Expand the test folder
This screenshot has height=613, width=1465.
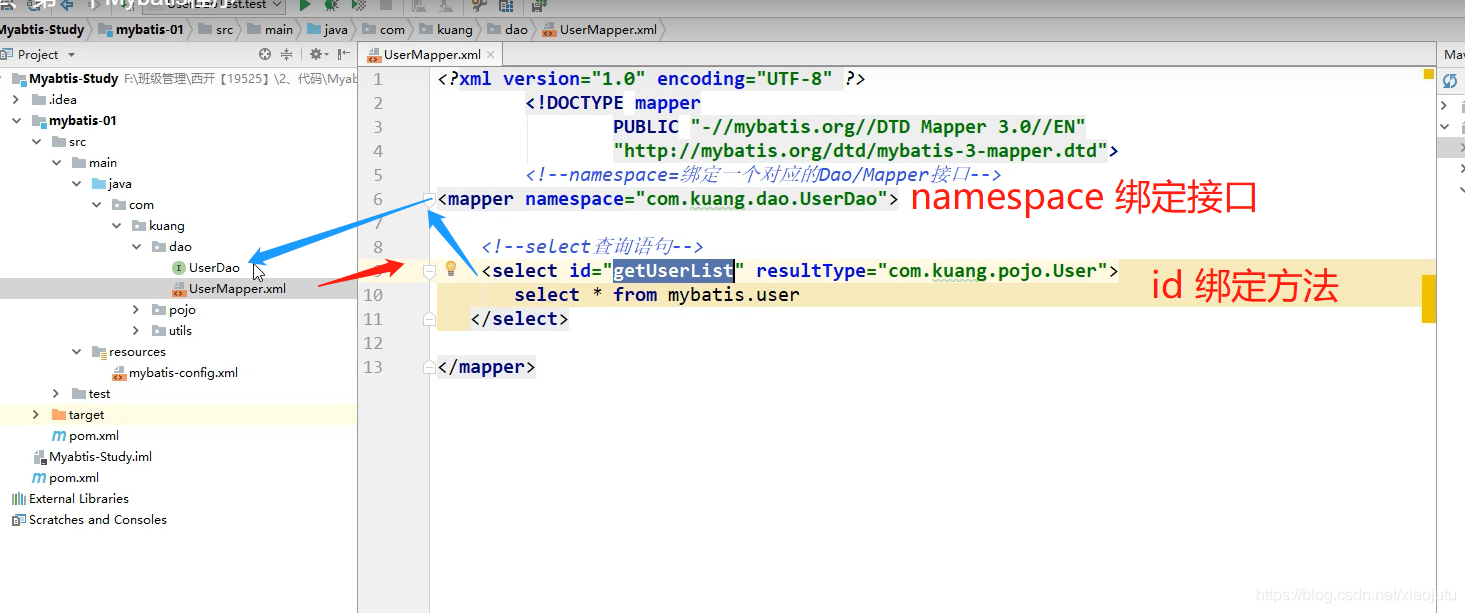[57, 393]
